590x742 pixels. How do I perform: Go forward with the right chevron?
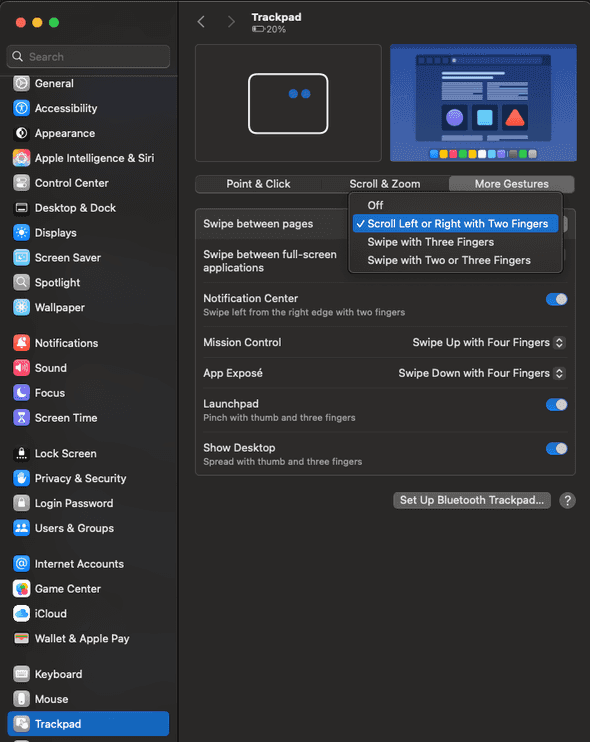[231, 22]
